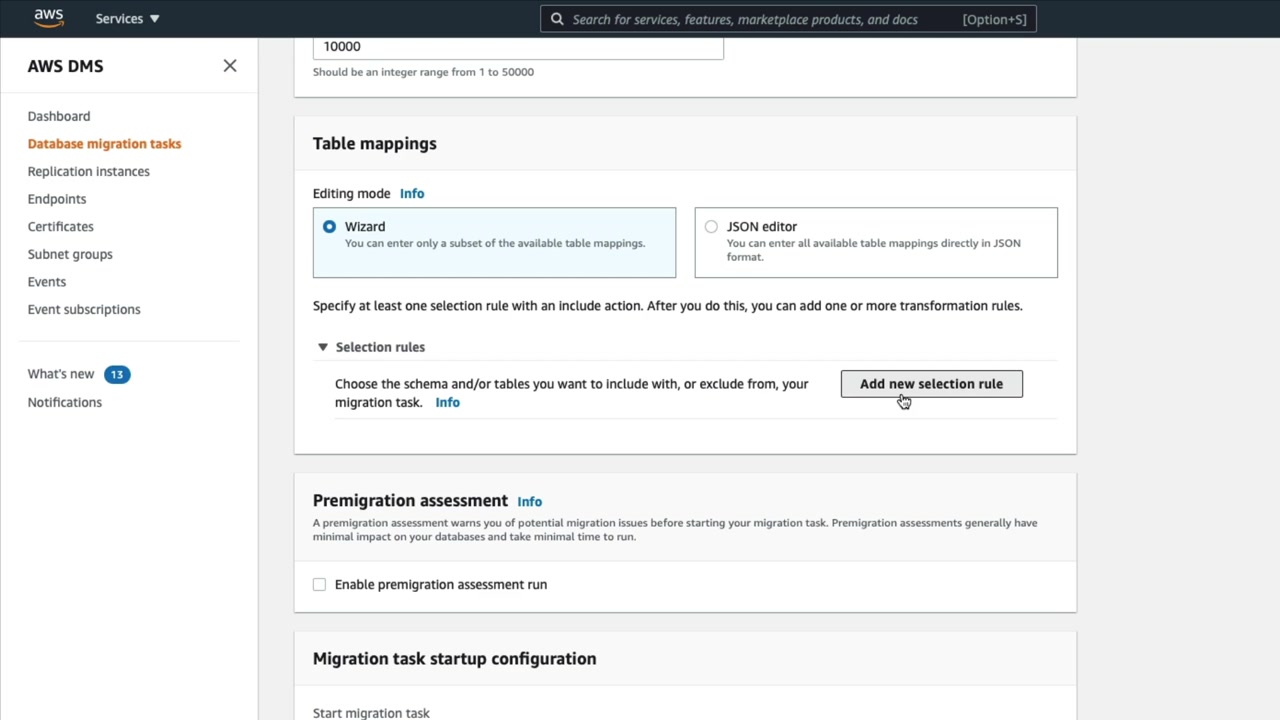This screenshot has width=1280, height=720.
Task: Open Info link under Selection rules
Action: (x=447, y=403)
